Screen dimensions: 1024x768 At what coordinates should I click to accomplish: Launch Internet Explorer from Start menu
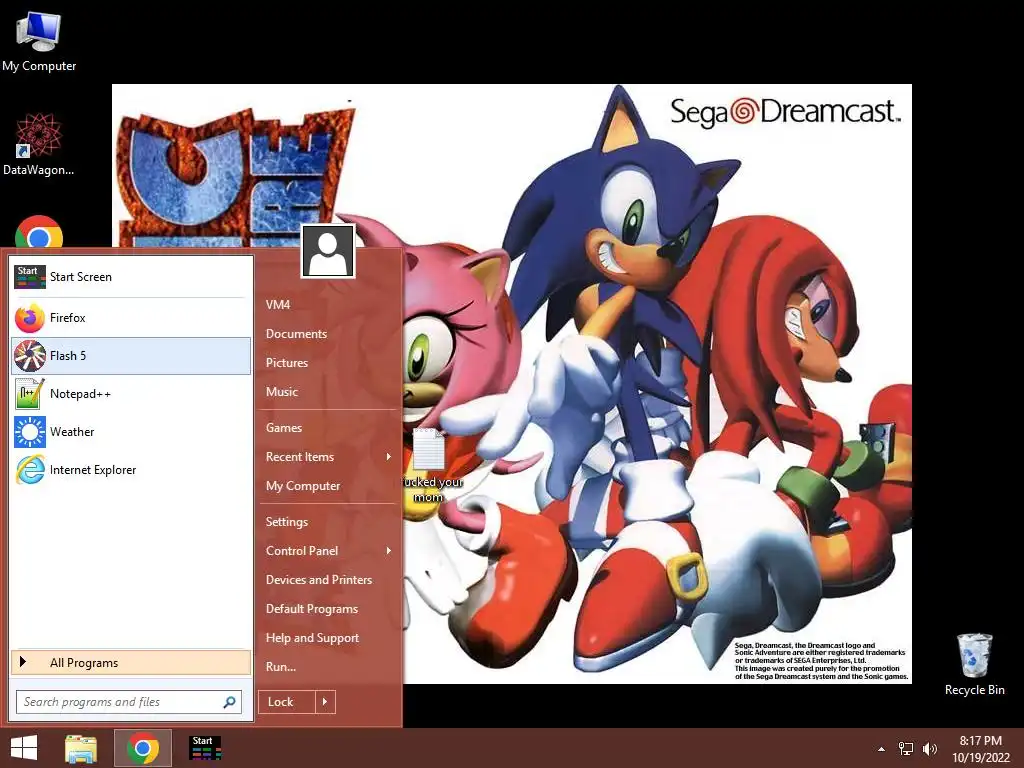coord(131,470)
